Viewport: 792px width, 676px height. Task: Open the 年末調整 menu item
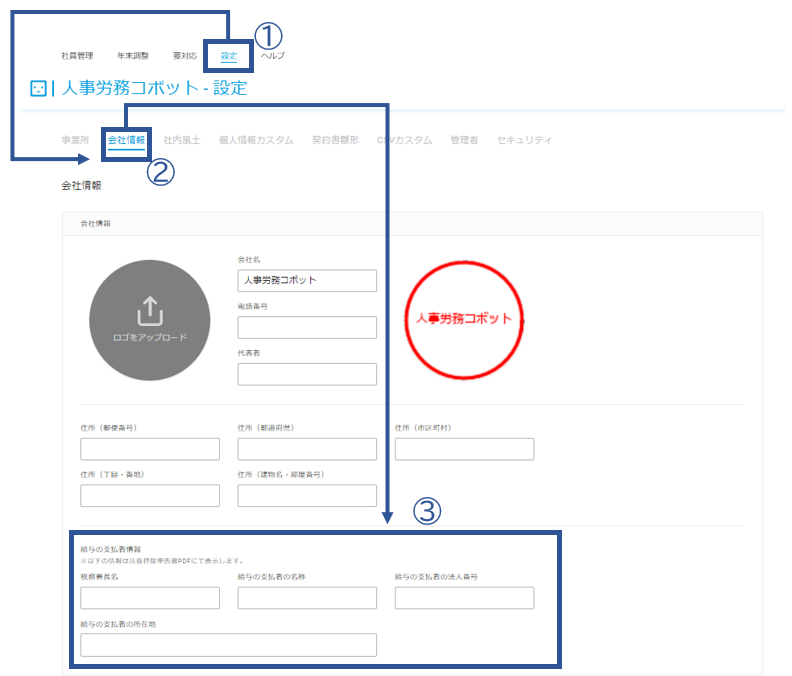click(133, 56)
